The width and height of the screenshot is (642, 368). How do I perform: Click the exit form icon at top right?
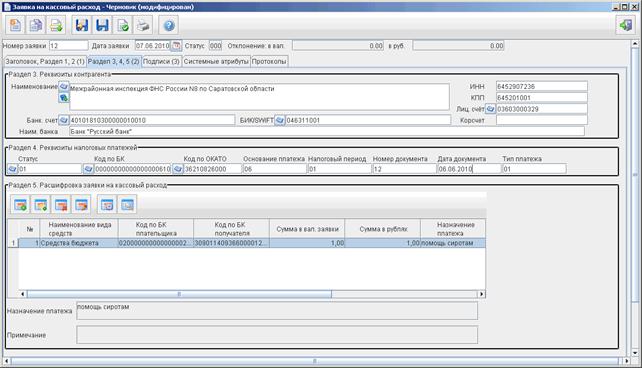[626, 25]
